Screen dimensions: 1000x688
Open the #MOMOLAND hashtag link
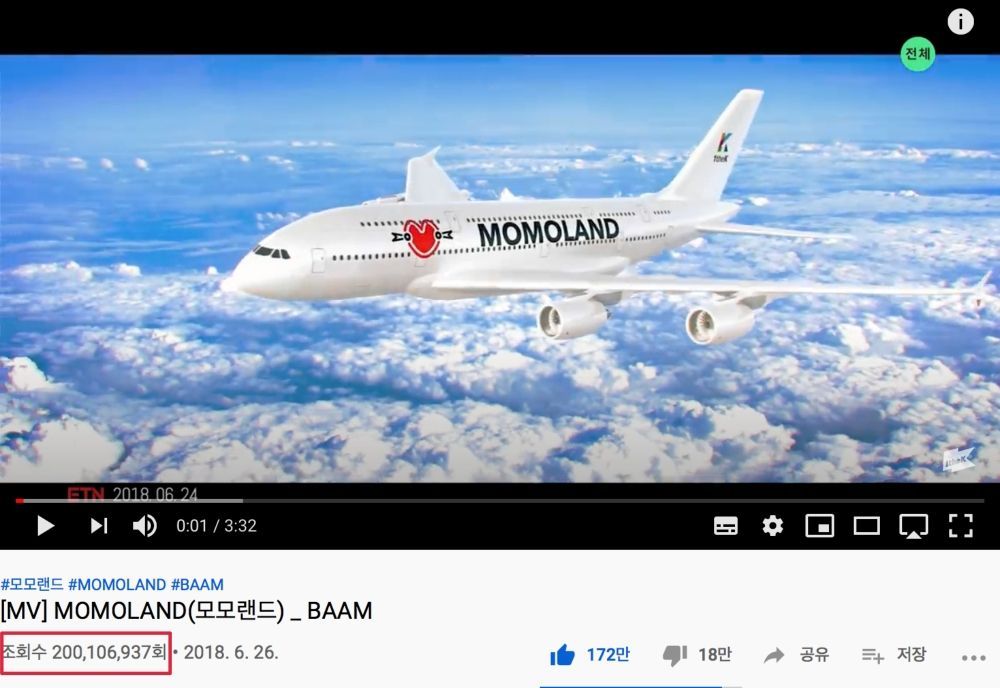(117, 584)
